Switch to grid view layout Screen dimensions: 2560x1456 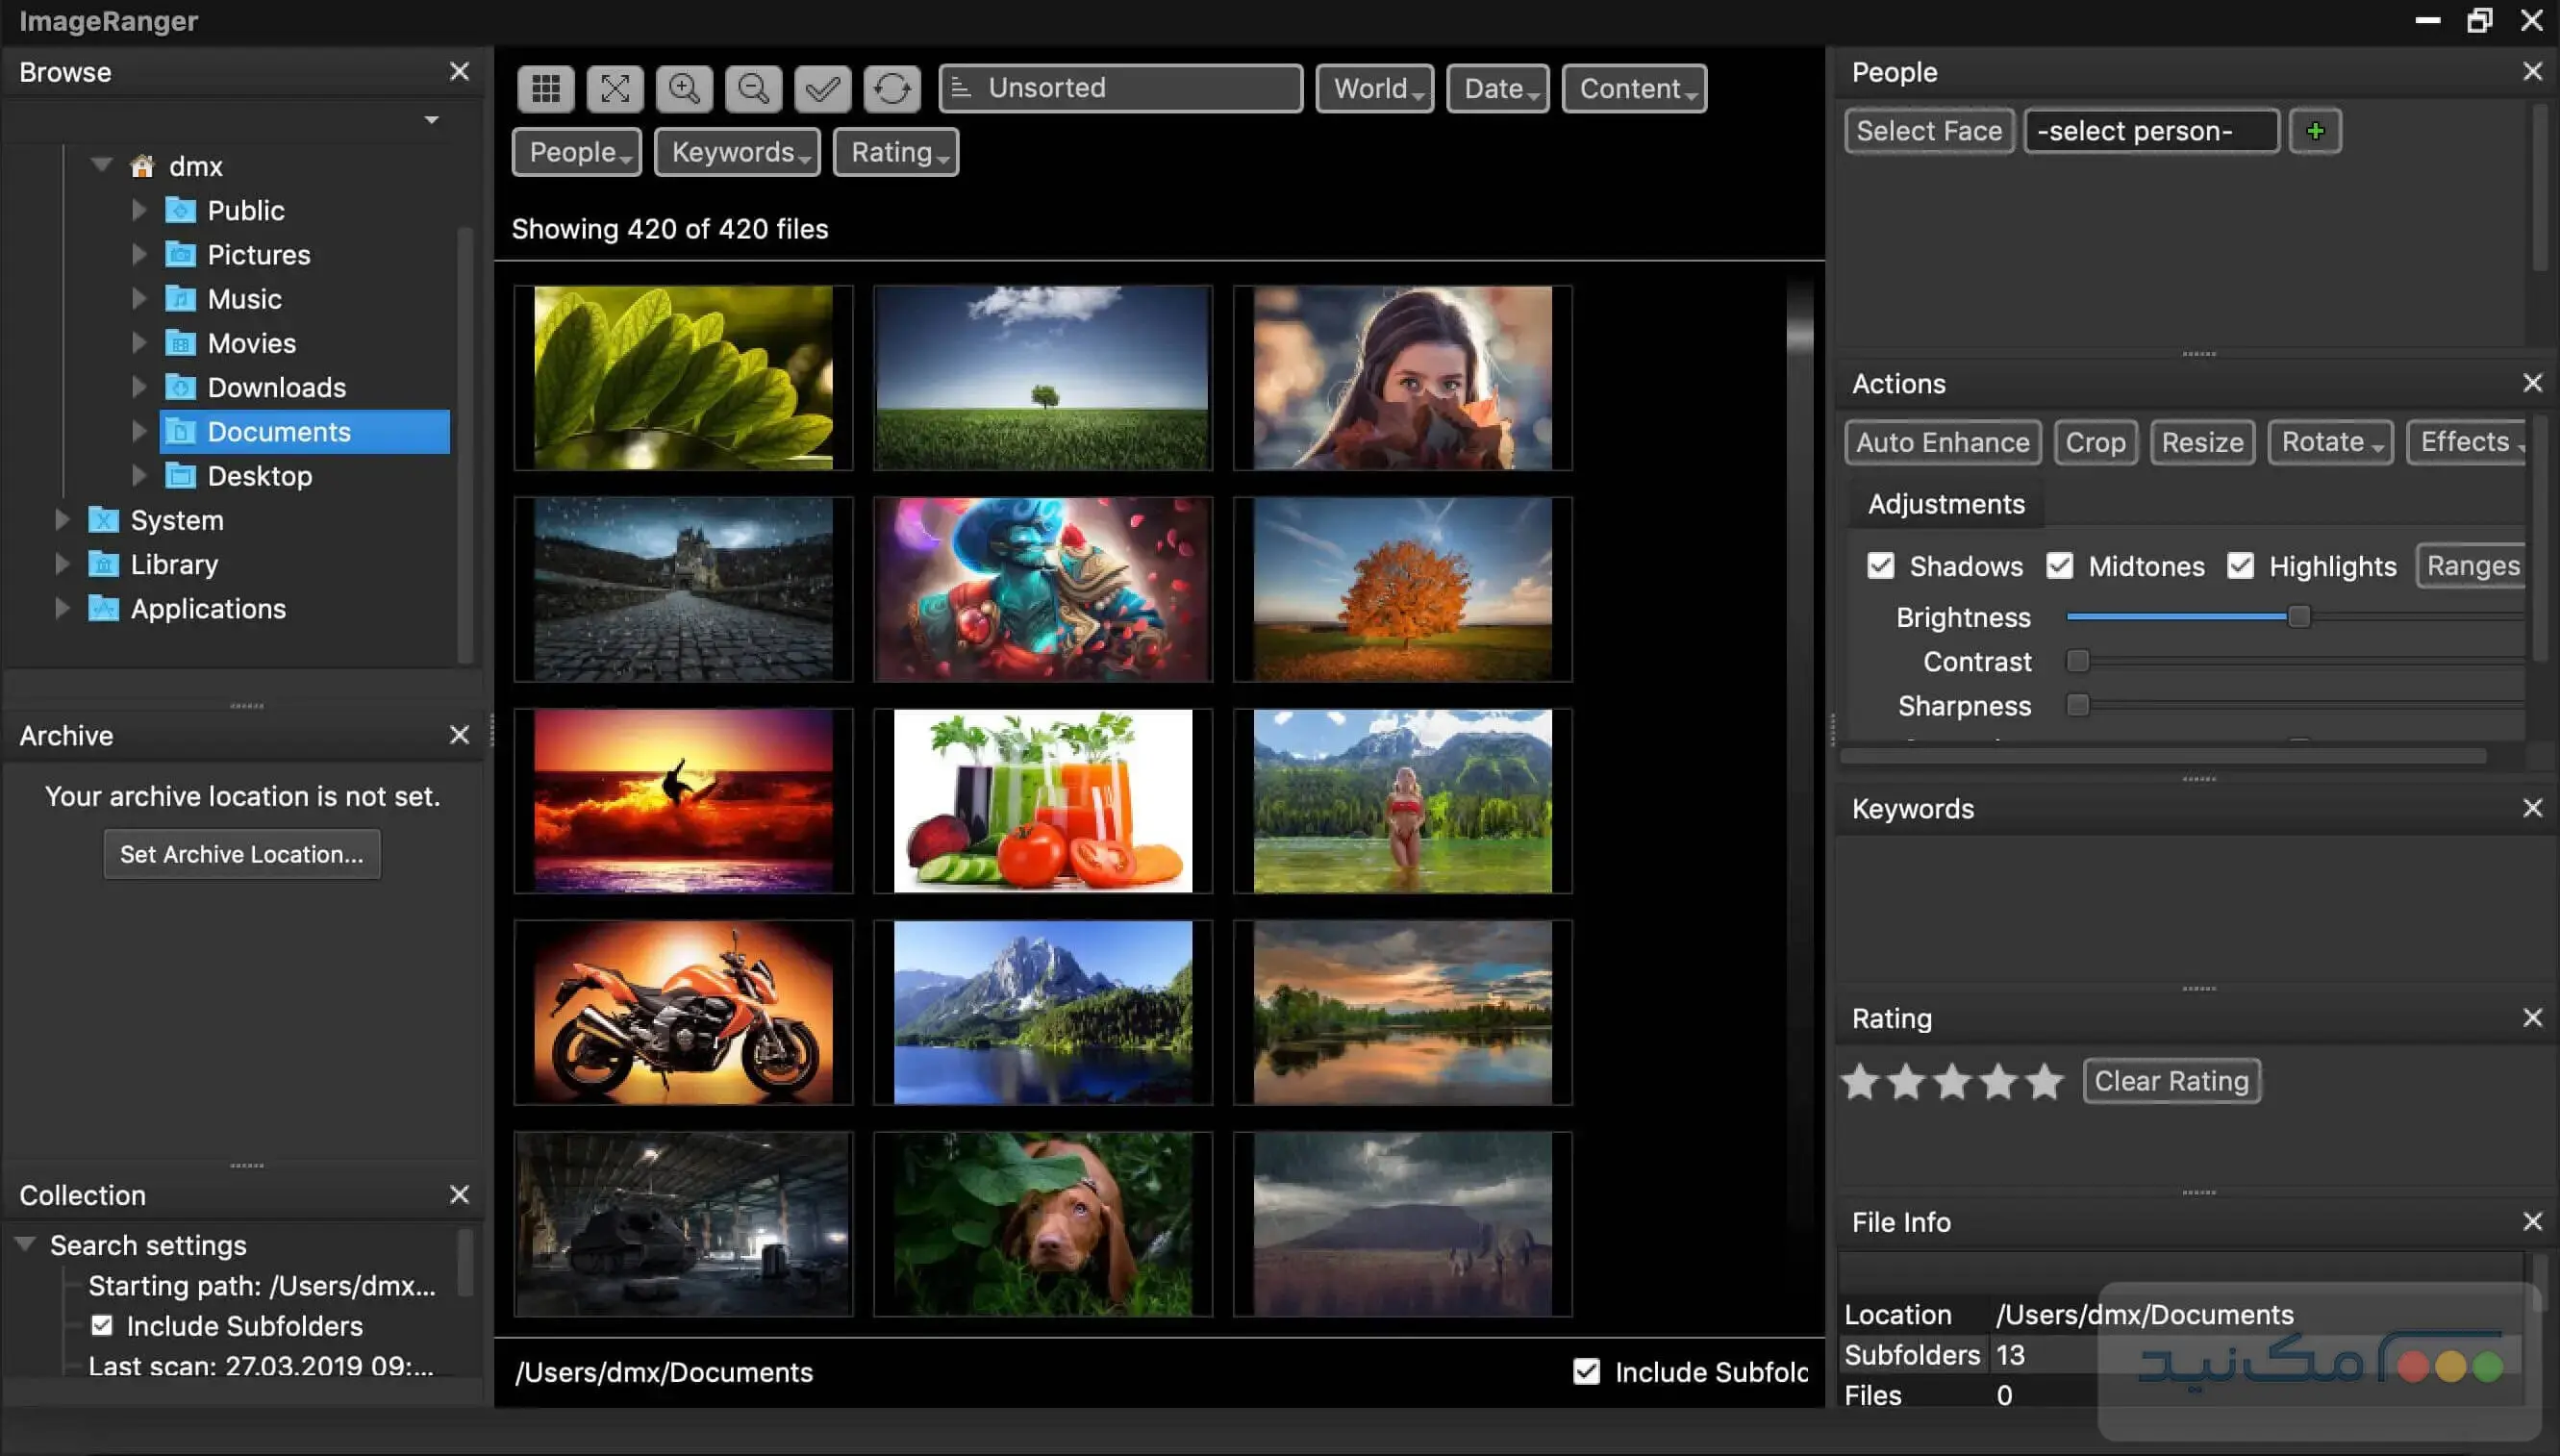(x=546, y=88)
